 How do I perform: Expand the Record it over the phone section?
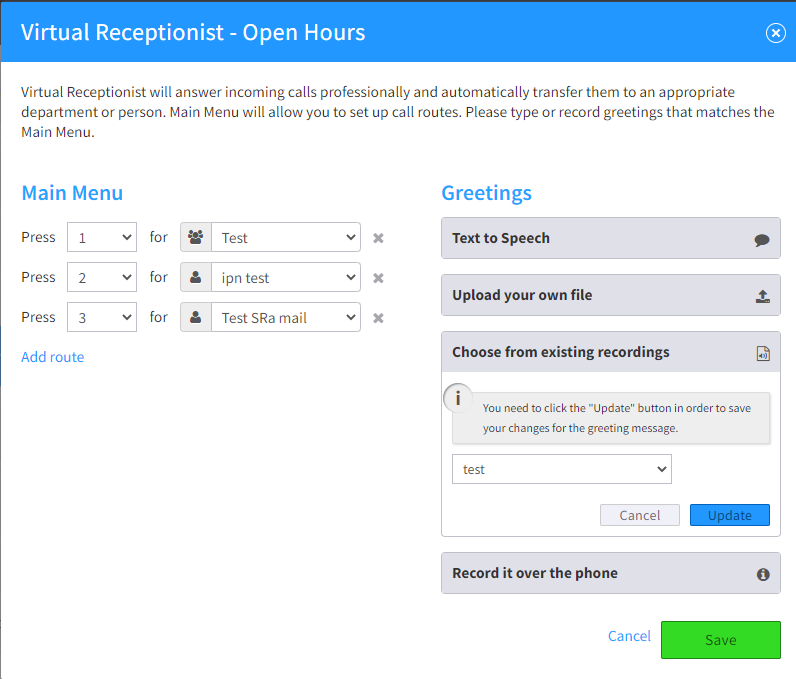(611, 573)
